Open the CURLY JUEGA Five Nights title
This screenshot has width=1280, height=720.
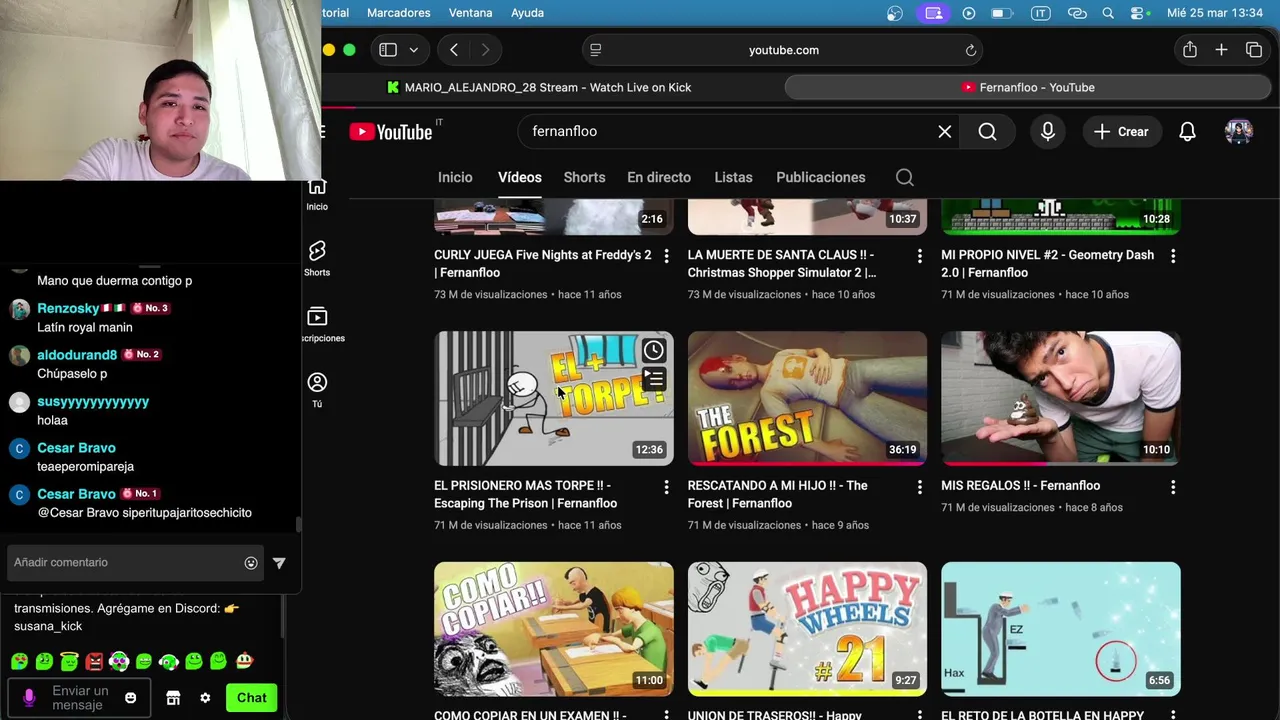coord(543,264)
